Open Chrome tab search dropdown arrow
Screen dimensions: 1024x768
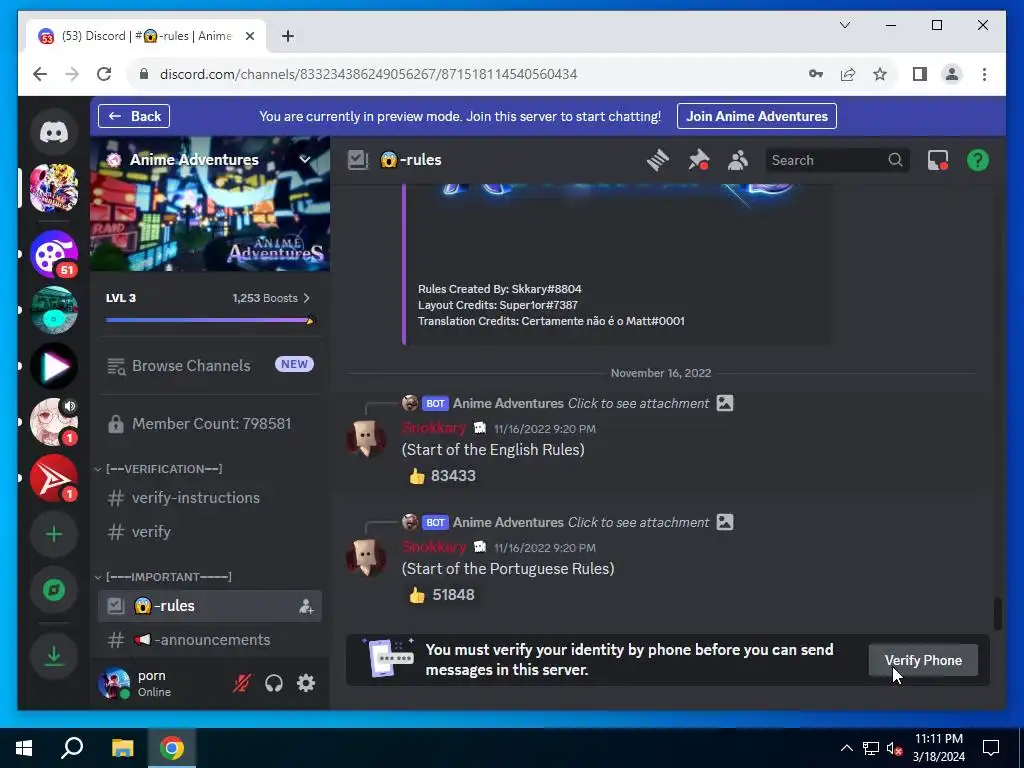pos(844,25)
